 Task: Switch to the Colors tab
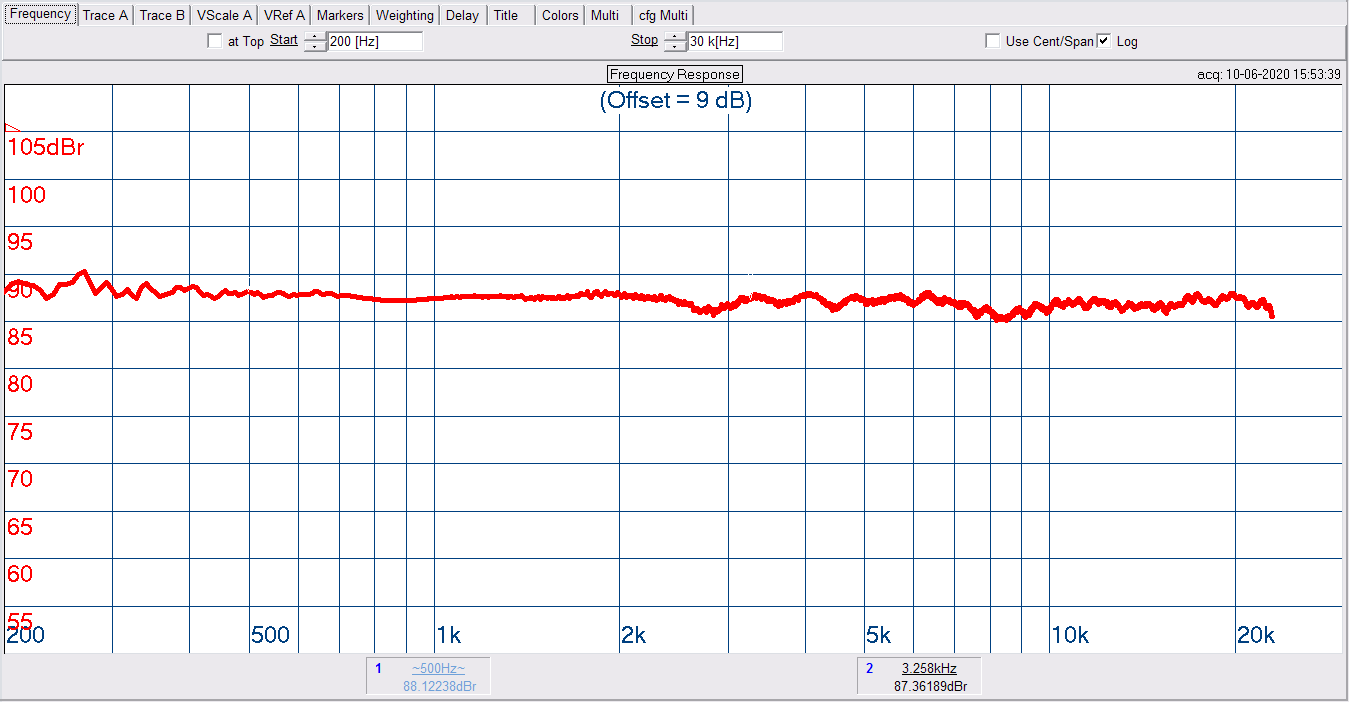point(560,15)
